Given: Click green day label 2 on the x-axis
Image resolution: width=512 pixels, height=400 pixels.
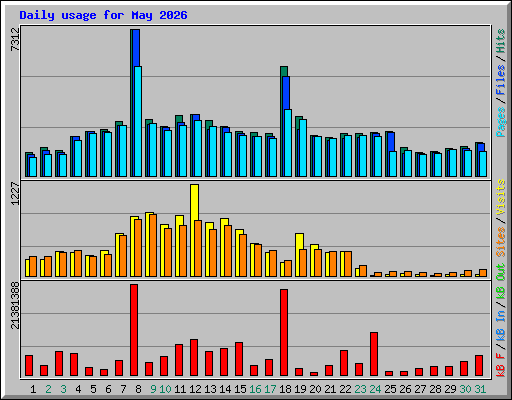Looking at the screenshot, I should (48, 389).
